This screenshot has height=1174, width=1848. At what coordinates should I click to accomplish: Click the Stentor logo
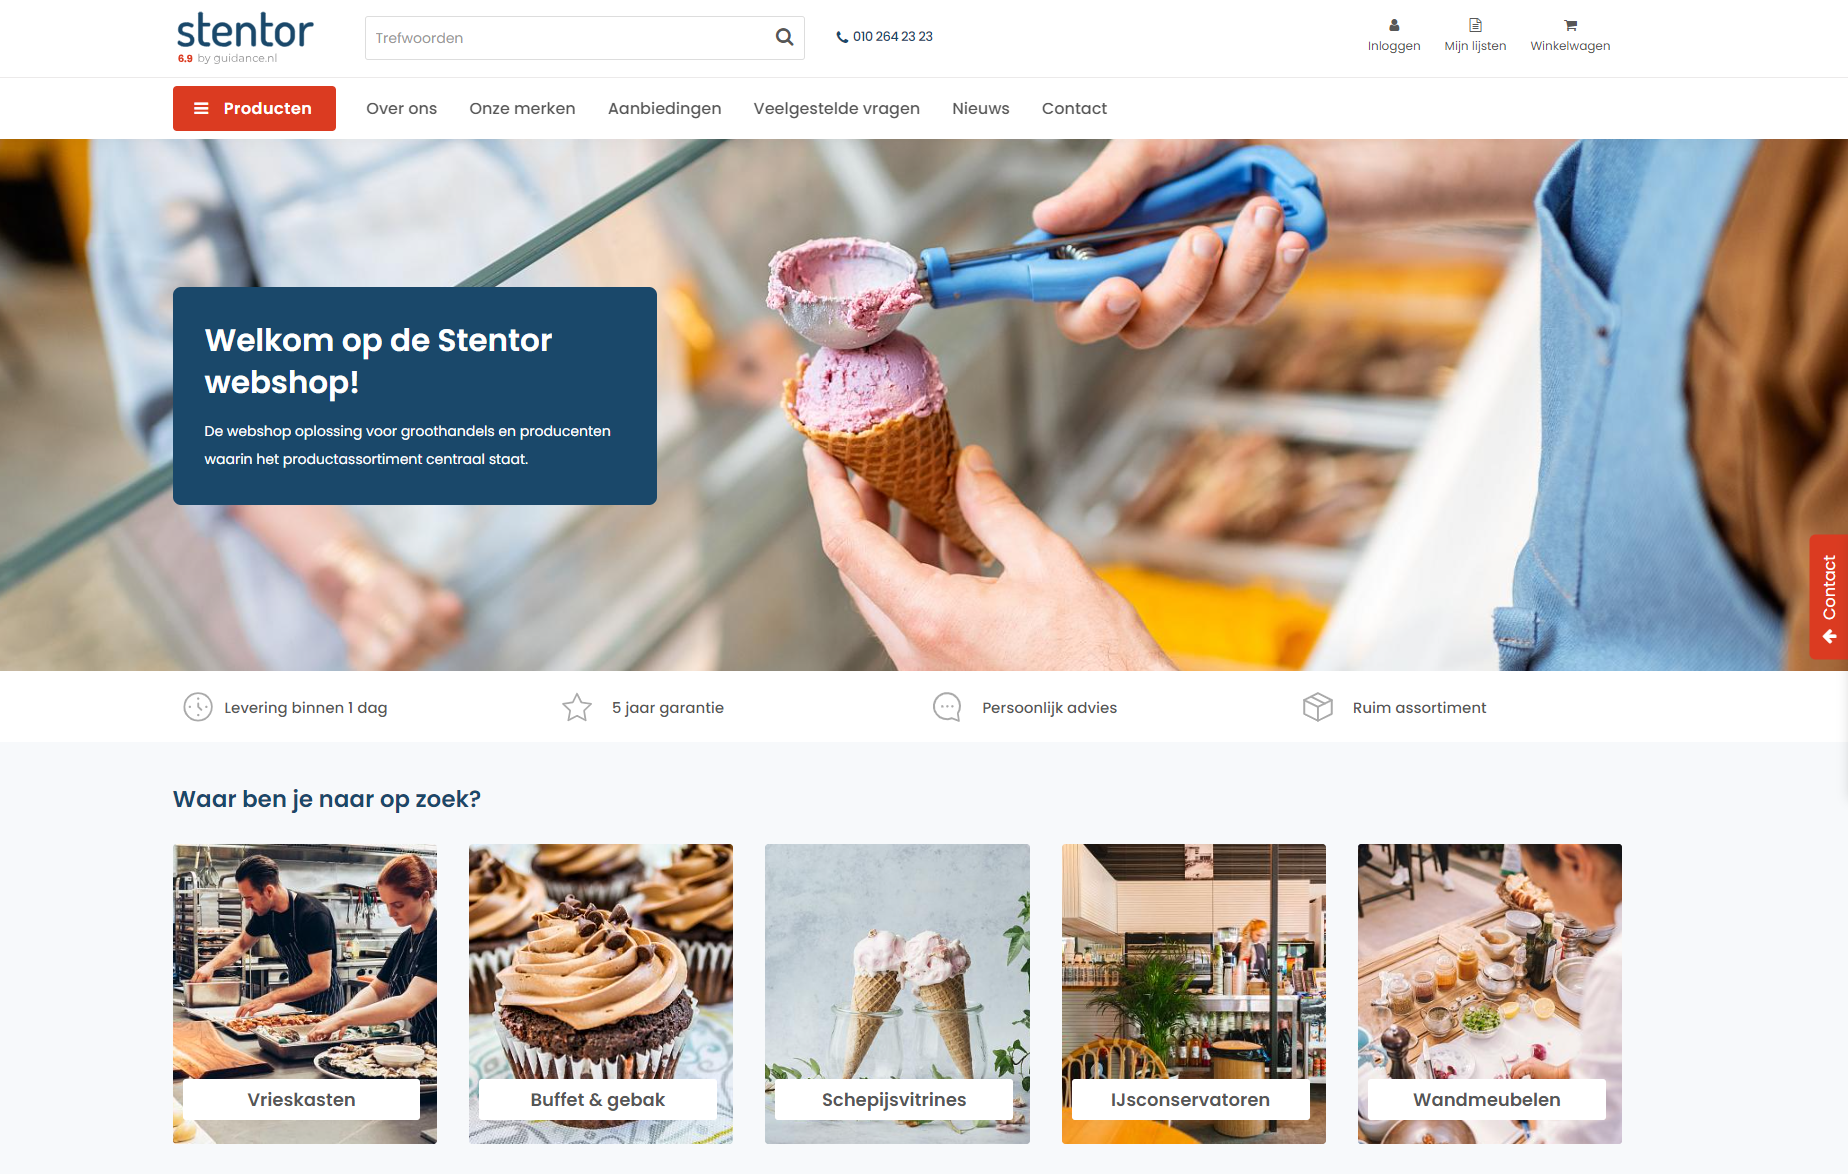point(245,37)
